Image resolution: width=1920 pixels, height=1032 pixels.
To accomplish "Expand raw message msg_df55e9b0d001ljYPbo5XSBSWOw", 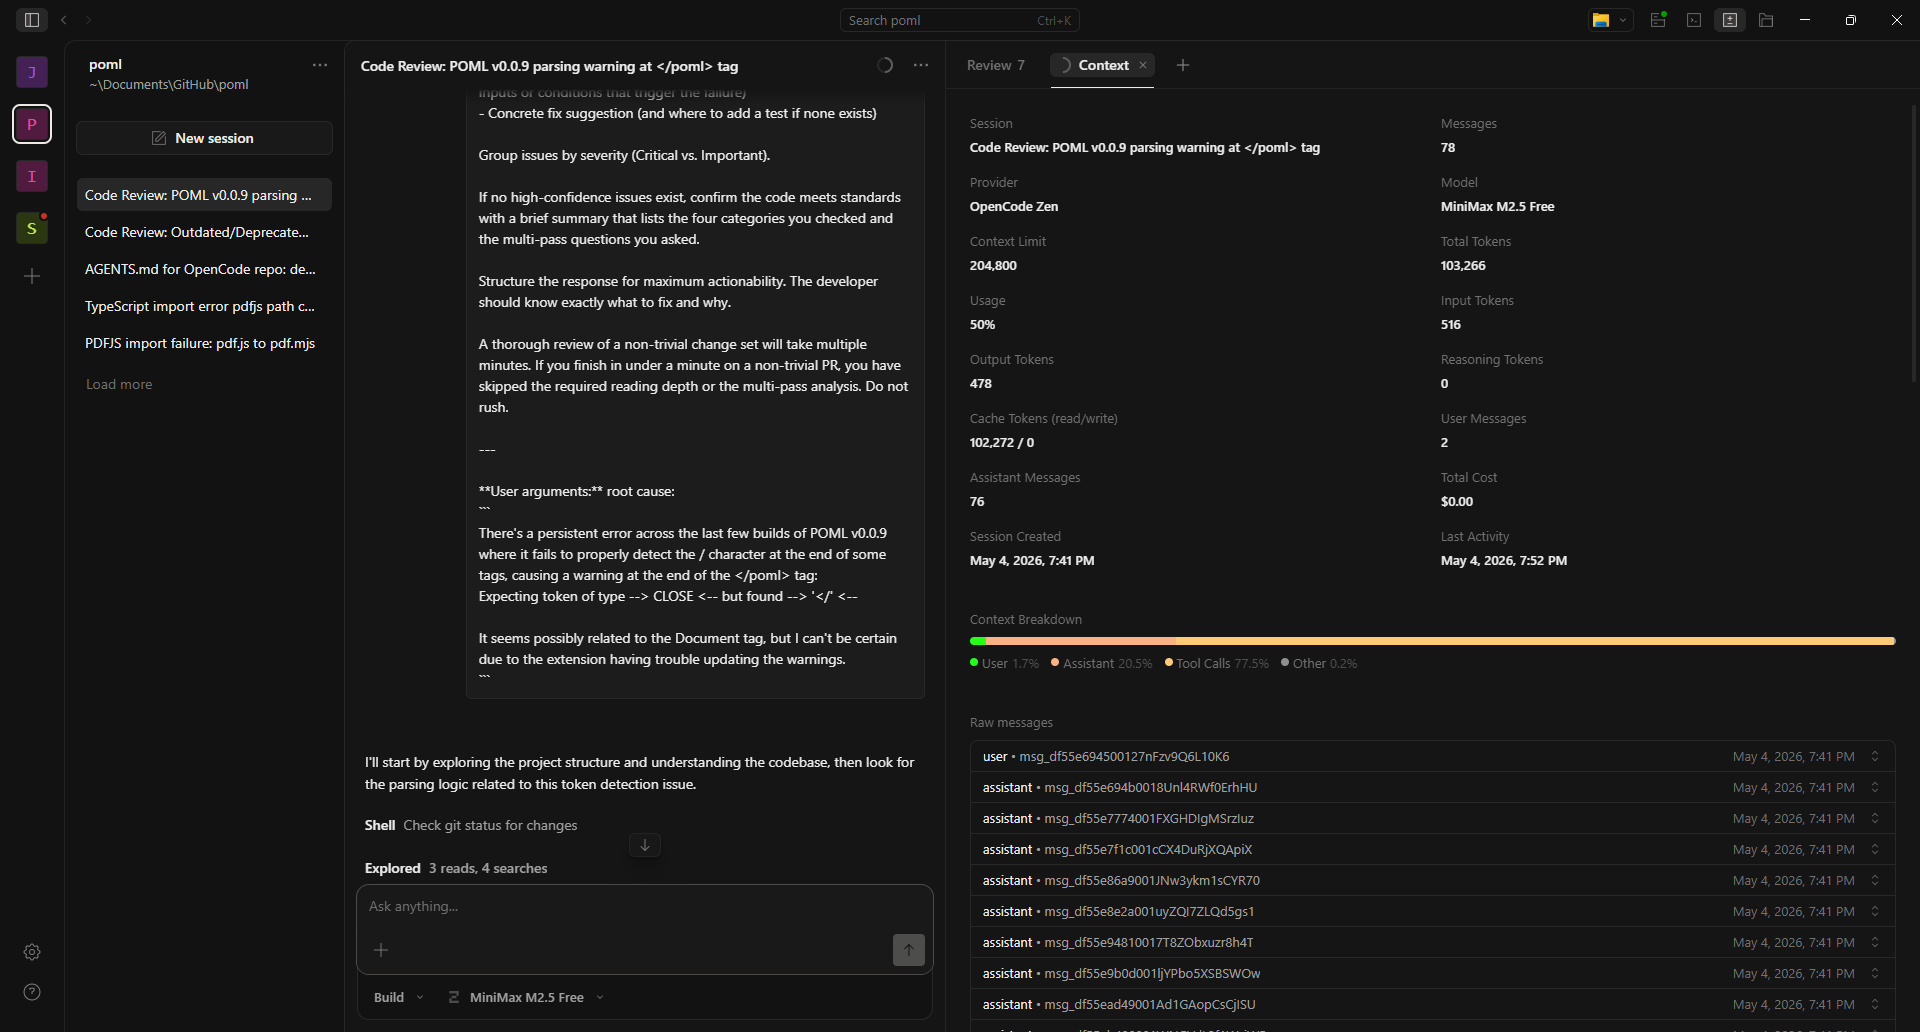I will click(x=1432, y=974).
